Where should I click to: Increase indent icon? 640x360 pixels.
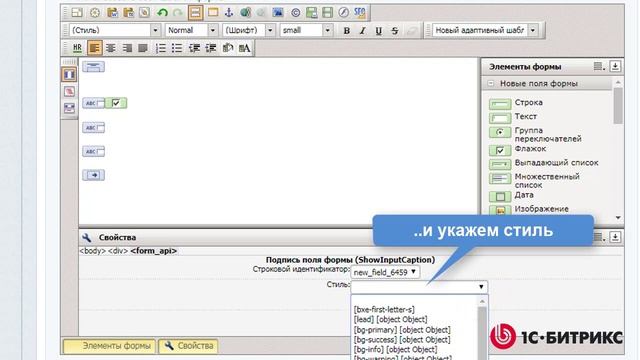(211, 48)
